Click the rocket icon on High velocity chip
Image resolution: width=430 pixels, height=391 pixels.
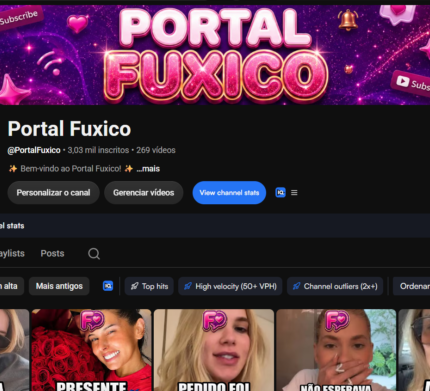click(x=188, y=286)
